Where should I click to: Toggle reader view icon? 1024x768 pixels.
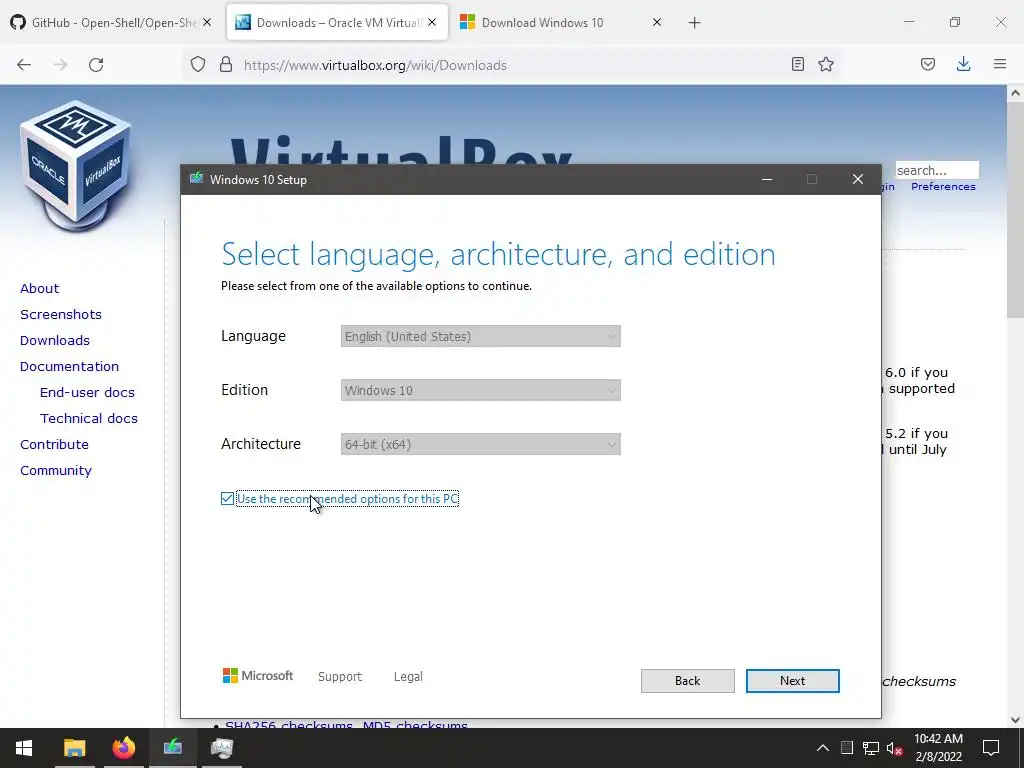797,64
